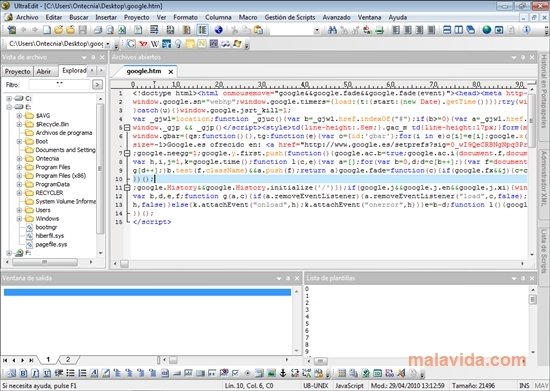Collapse code fold at line 11

(127, 188)
